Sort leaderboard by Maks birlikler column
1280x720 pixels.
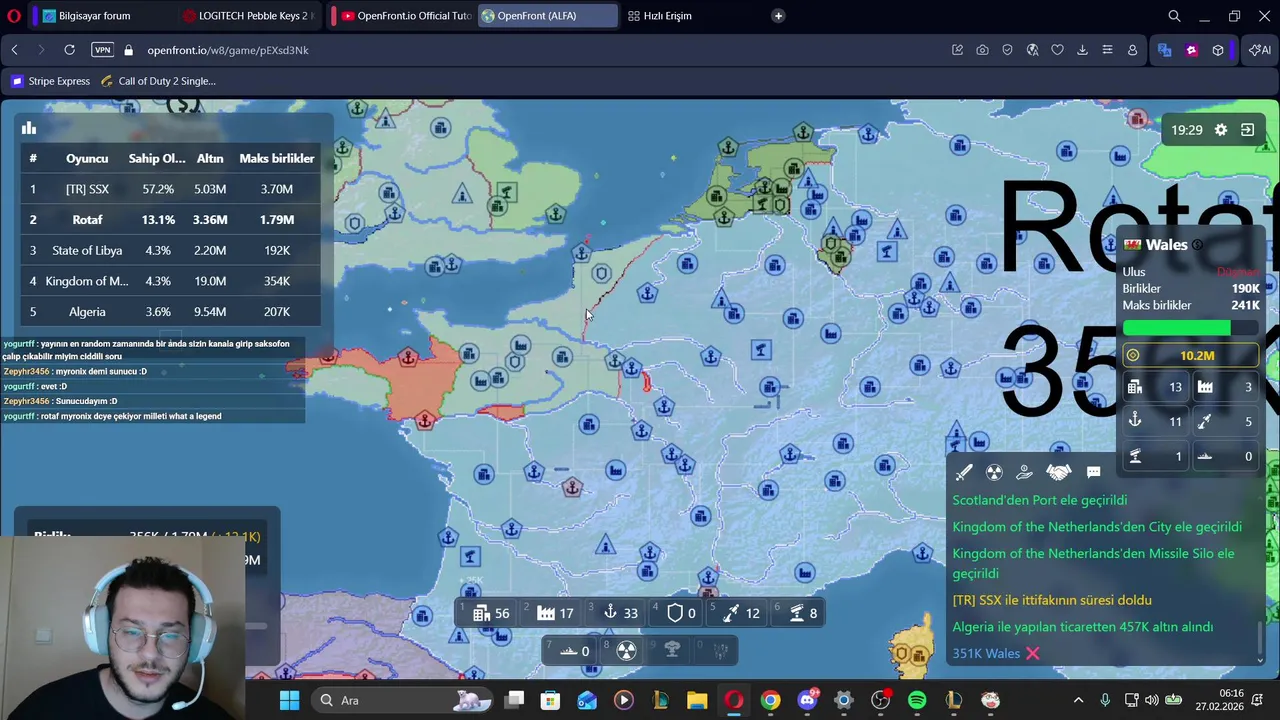tap(277, 158)
